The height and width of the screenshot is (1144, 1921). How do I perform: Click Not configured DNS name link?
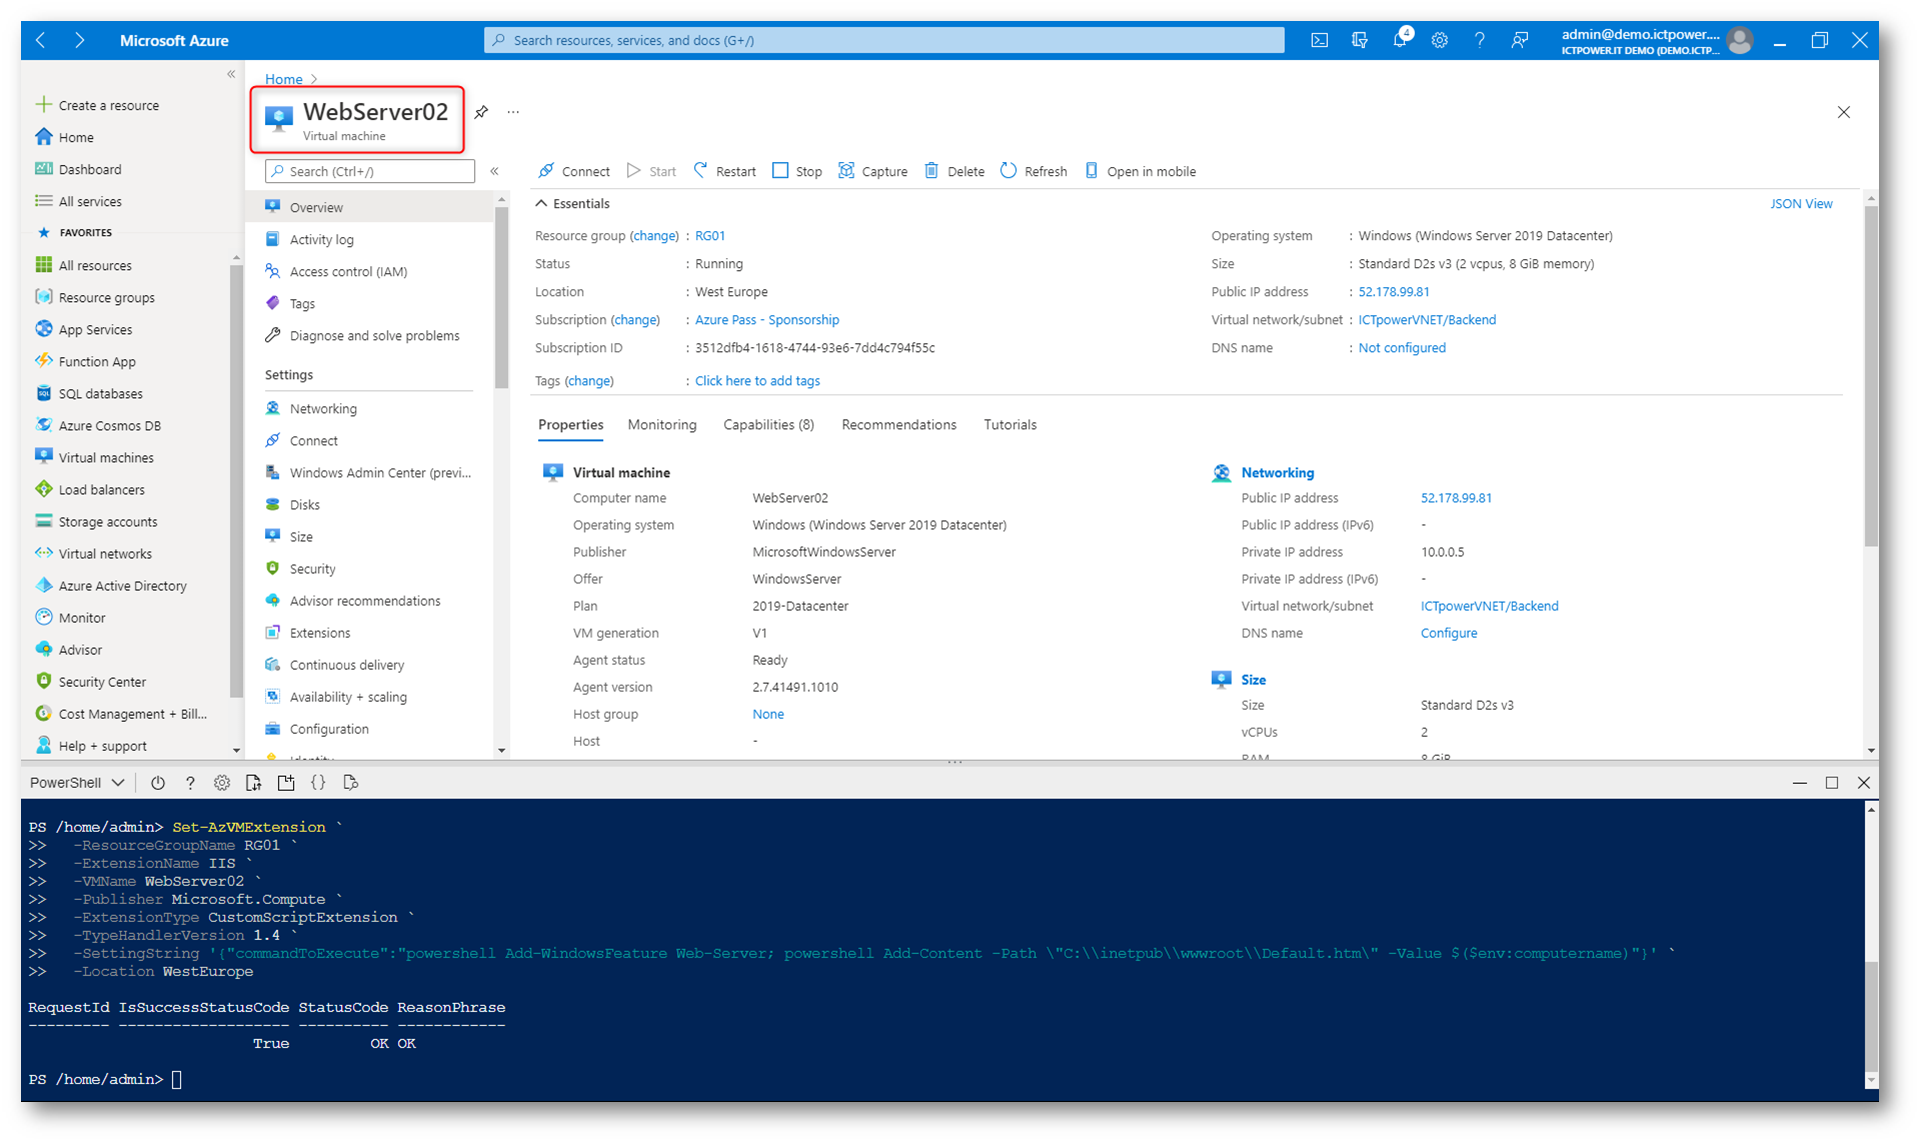tap(1402, 348)
